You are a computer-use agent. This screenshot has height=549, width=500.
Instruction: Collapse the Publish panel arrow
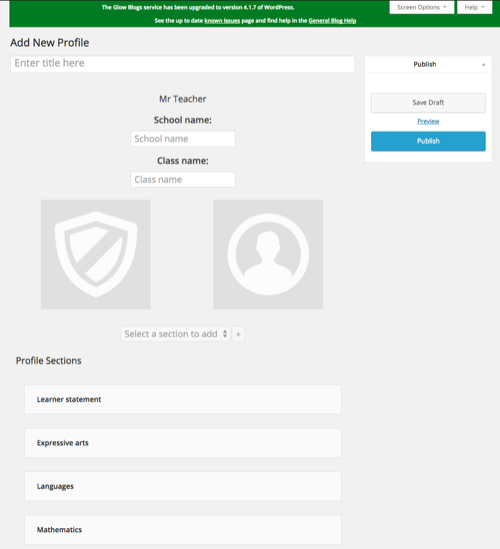(x=484, y=64)
